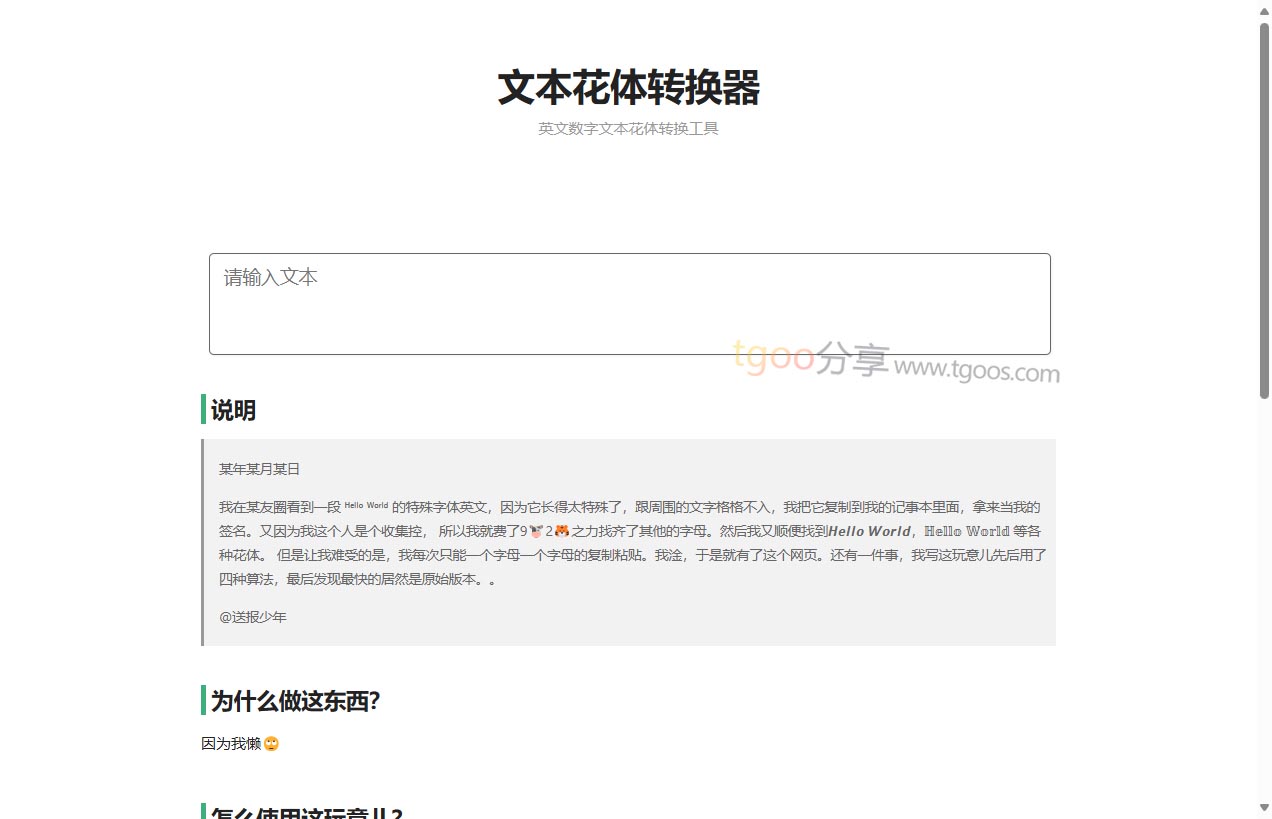Click the tiny superscript Hello World sample

point(366,506)
